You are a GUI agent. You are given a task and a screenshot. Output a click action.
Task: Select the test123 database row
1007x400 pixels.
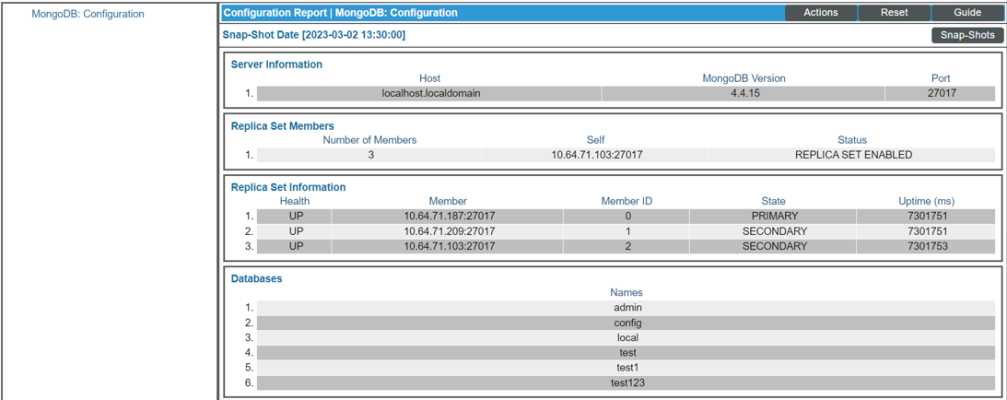tap(626, 383)
